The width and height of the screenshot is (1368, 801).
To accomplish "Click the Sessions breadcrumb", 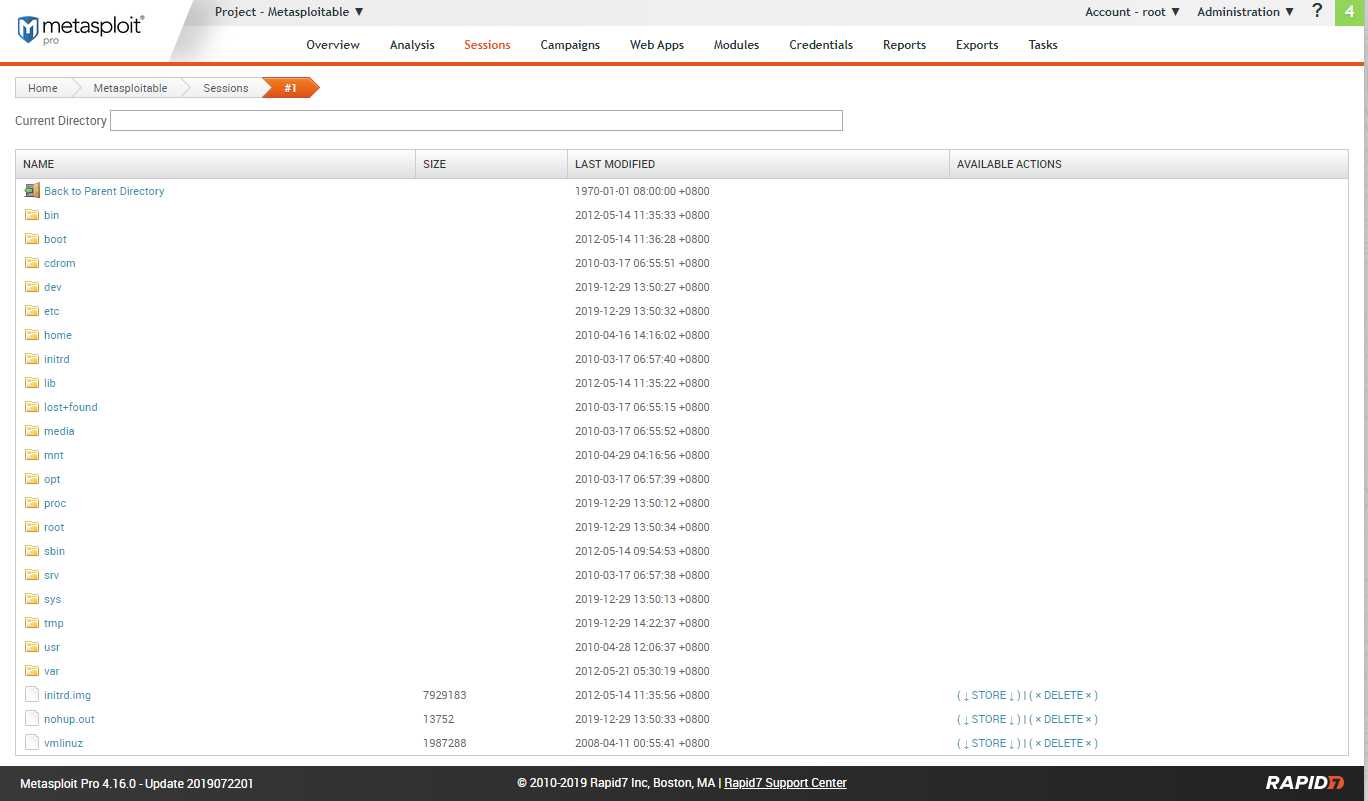I will 225,88.
